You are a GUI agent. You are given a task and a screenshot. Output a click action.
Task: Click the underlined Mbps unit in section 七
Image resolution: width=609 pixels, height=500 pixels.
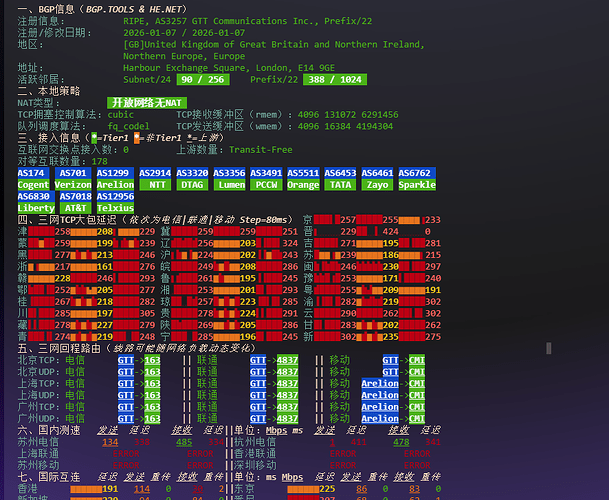tap(292, 477)
